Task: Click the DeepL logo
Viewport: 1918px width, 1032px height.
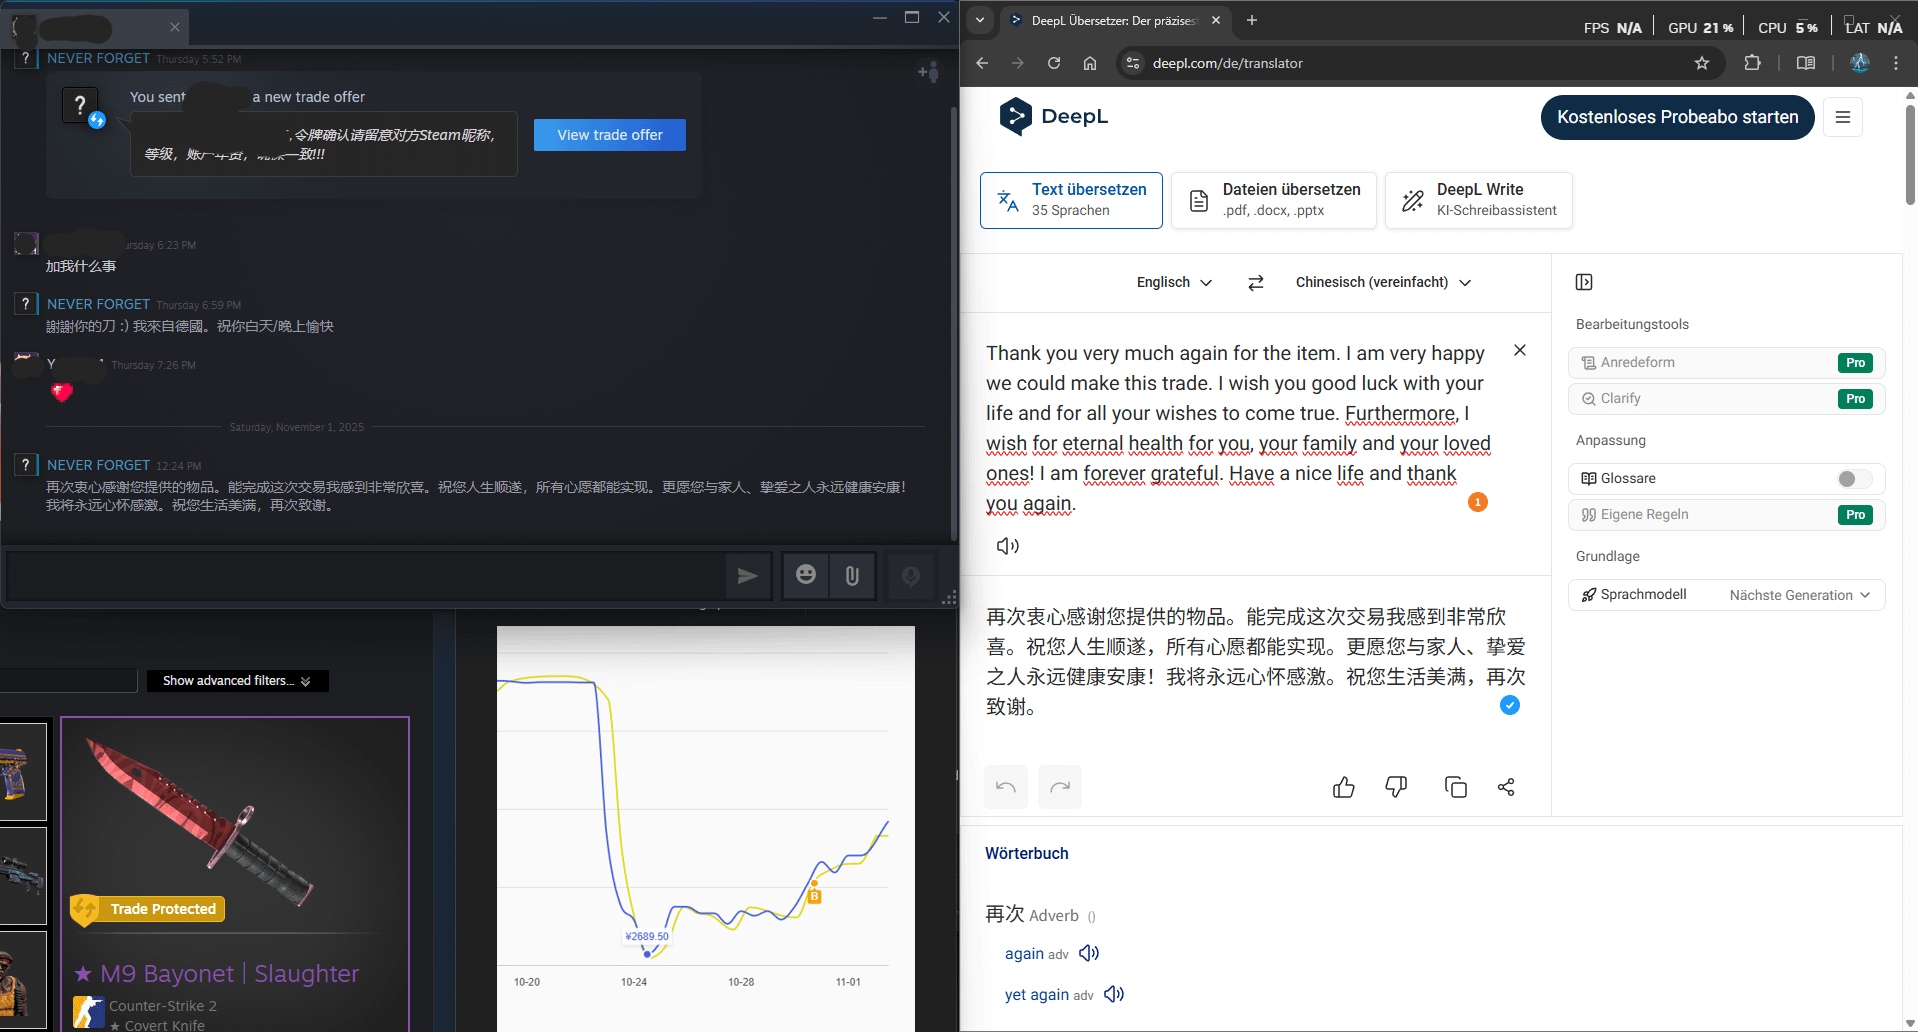Action: tap(1054, 116)
